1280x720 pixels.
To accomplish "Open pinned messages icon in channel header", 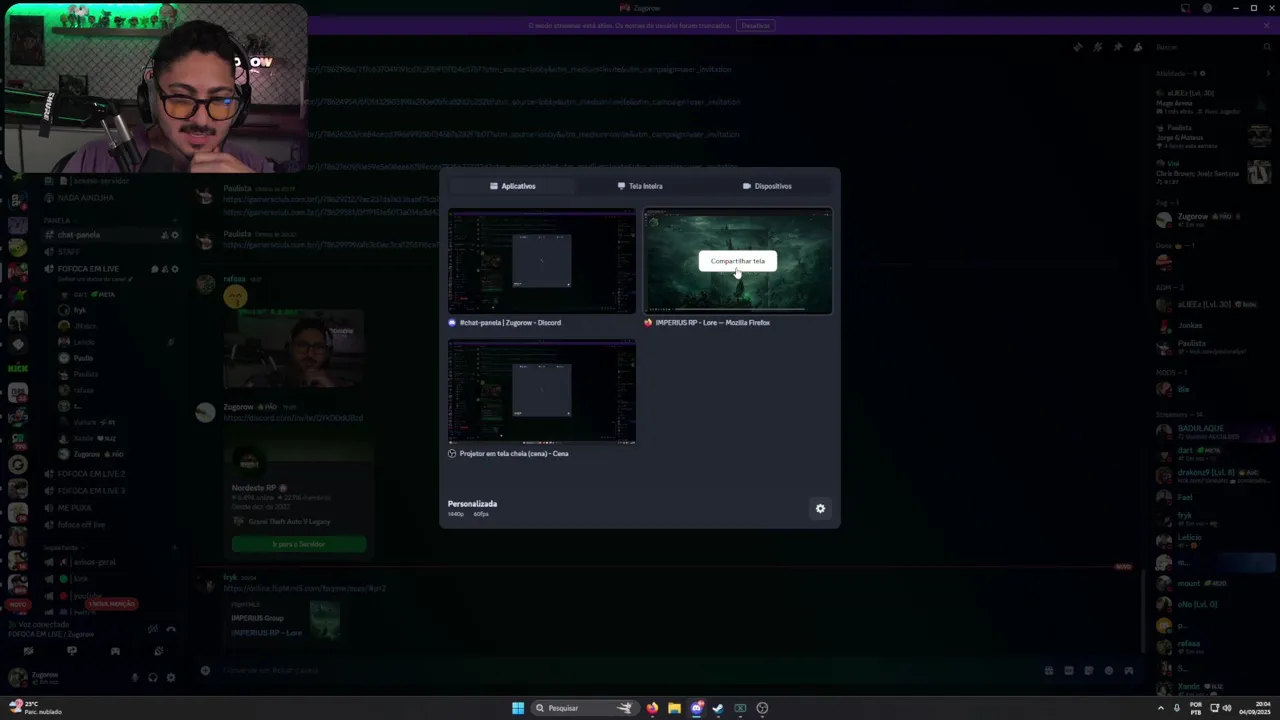I will tap(1118, 47).
